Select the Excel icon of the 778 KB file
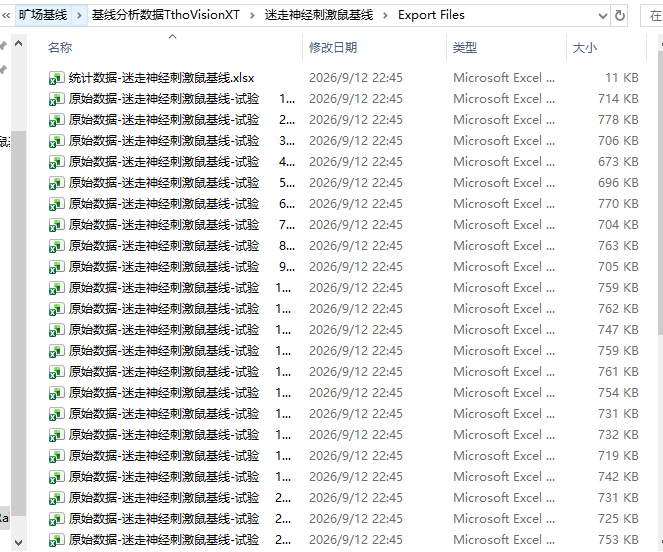This screenshot has width=663, height=552. 56,120
